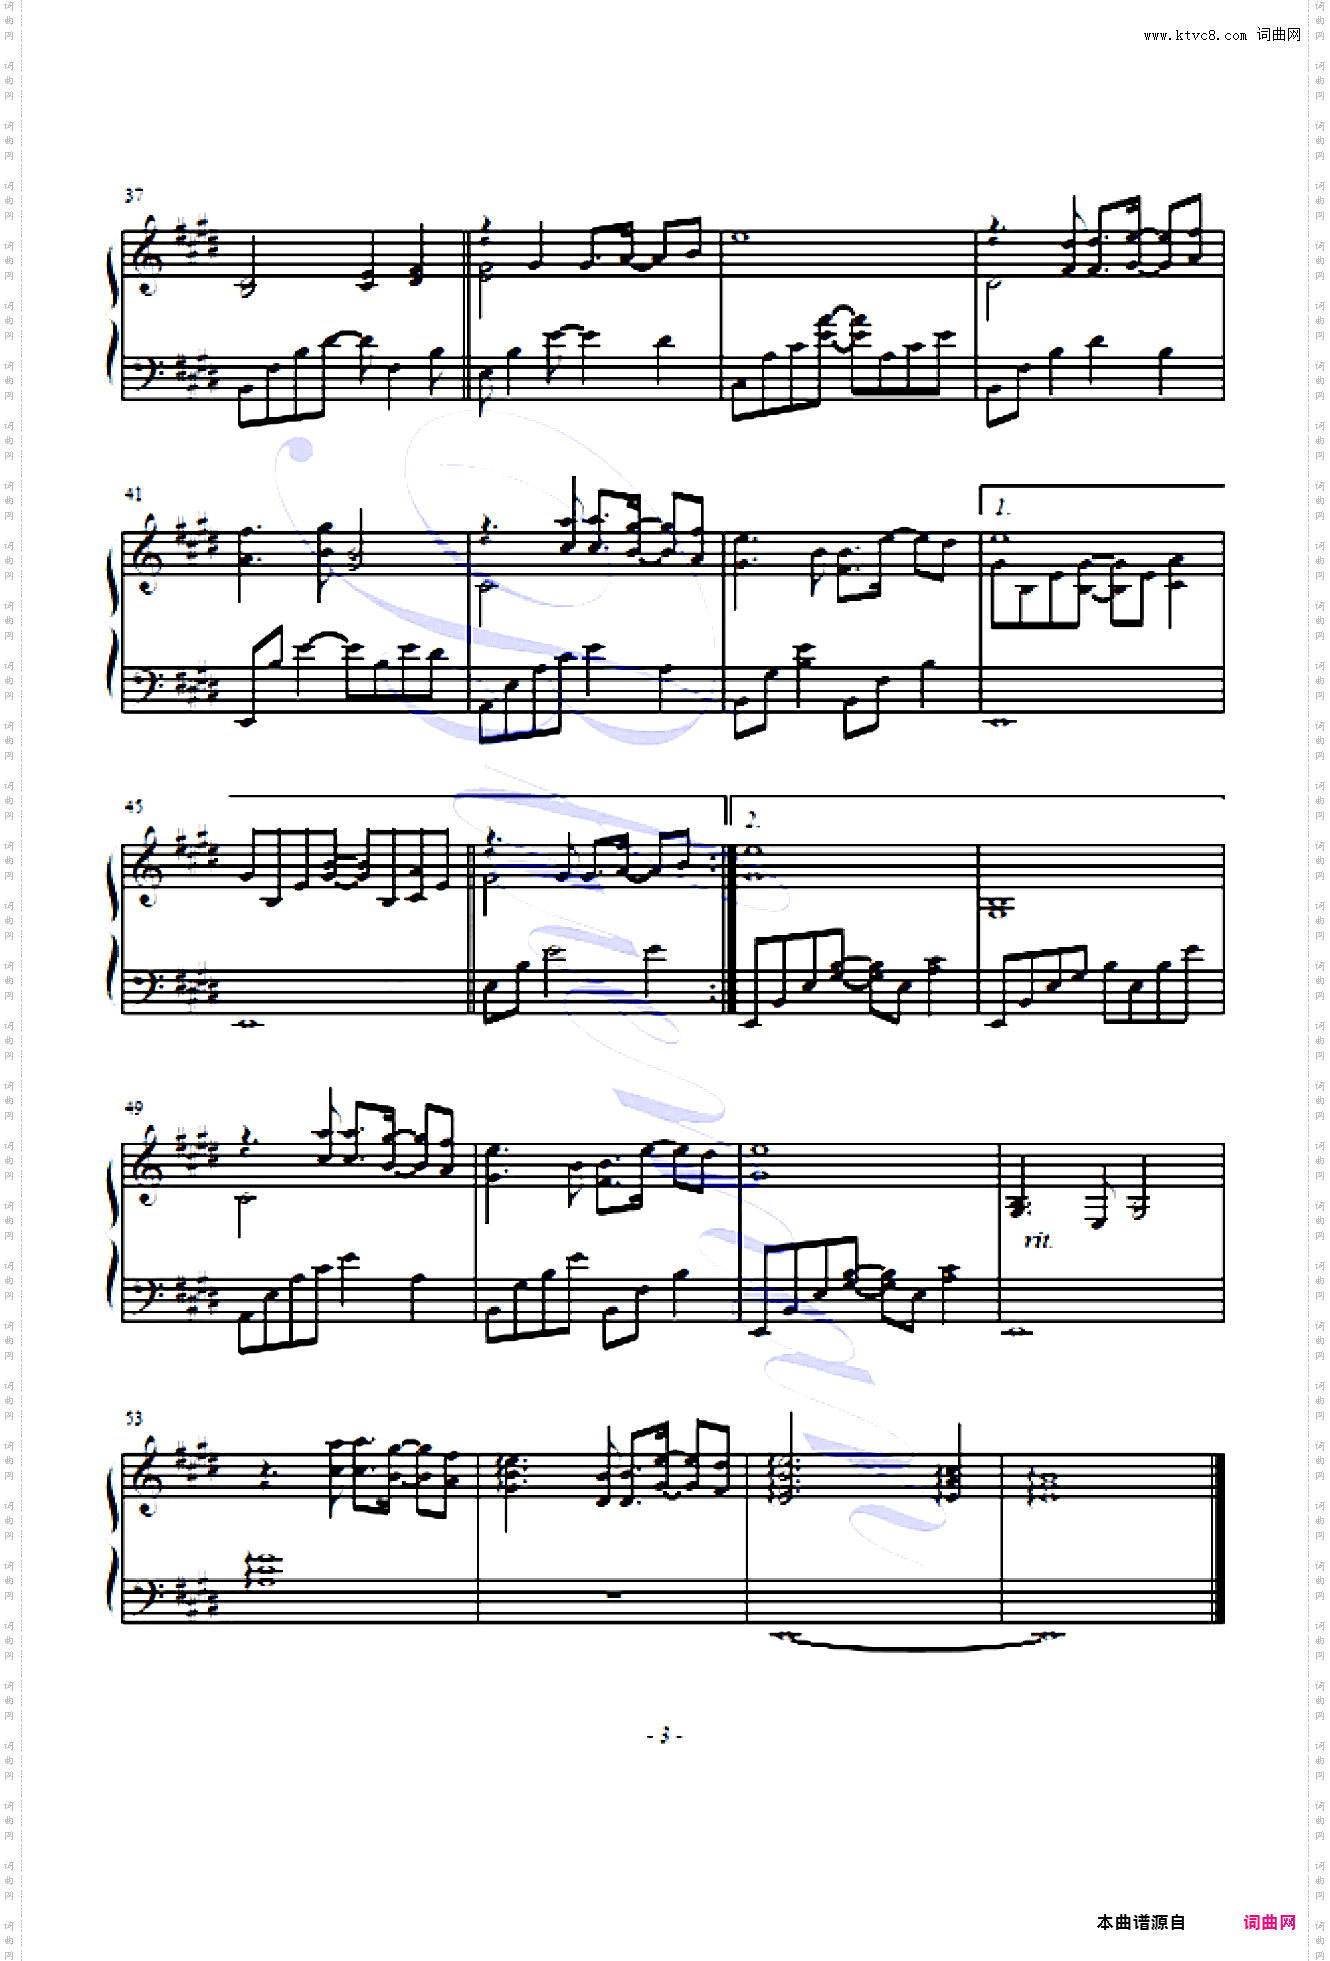Viewport: 1330px width, 1961px height.
Task: Click measure number 45
Action: [134, 806]
